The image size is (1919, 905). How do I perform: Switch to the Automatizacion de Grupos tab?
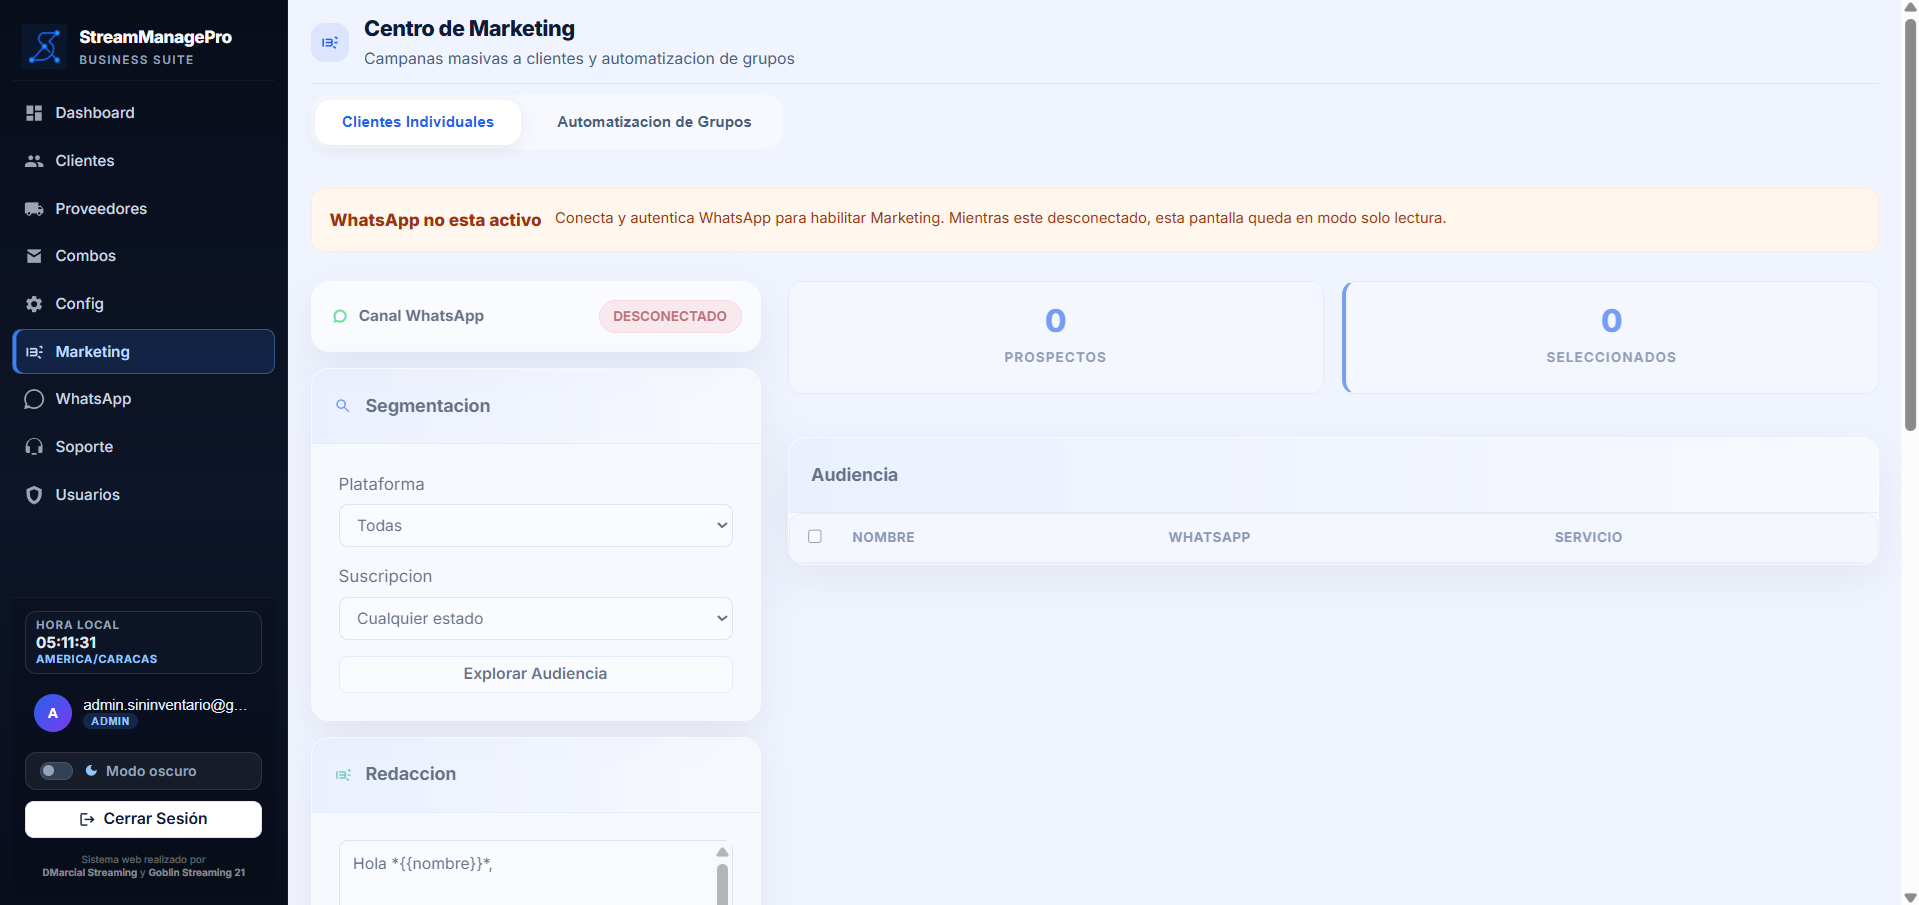point(654,122)
